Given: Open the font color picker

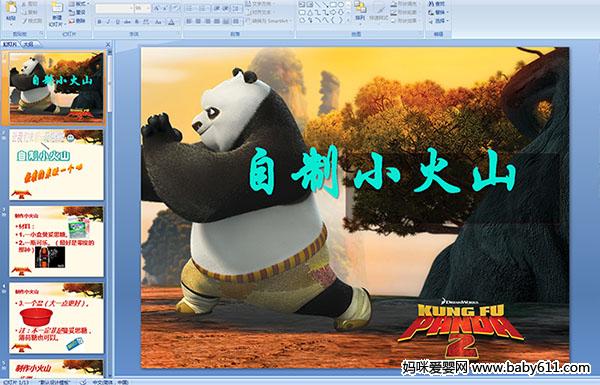Looking at the screenshot, I should 172,22.
